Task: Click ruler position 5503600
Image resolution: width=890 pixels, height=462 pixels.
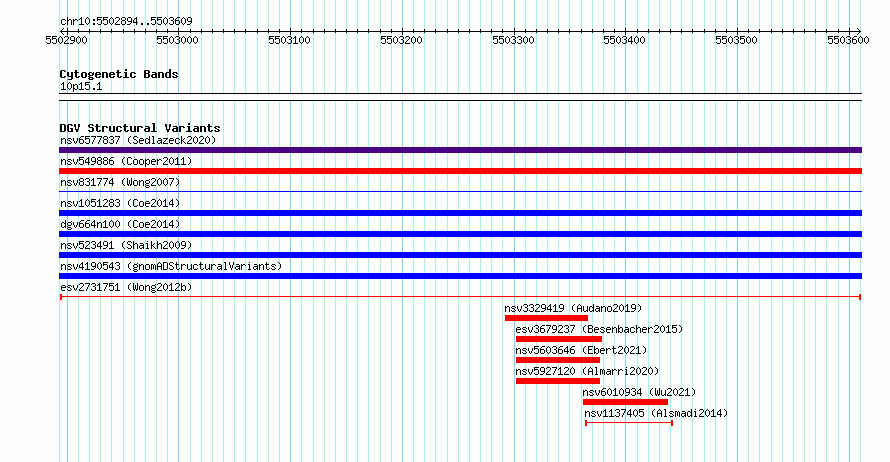Action: click(x=848, y=40)
